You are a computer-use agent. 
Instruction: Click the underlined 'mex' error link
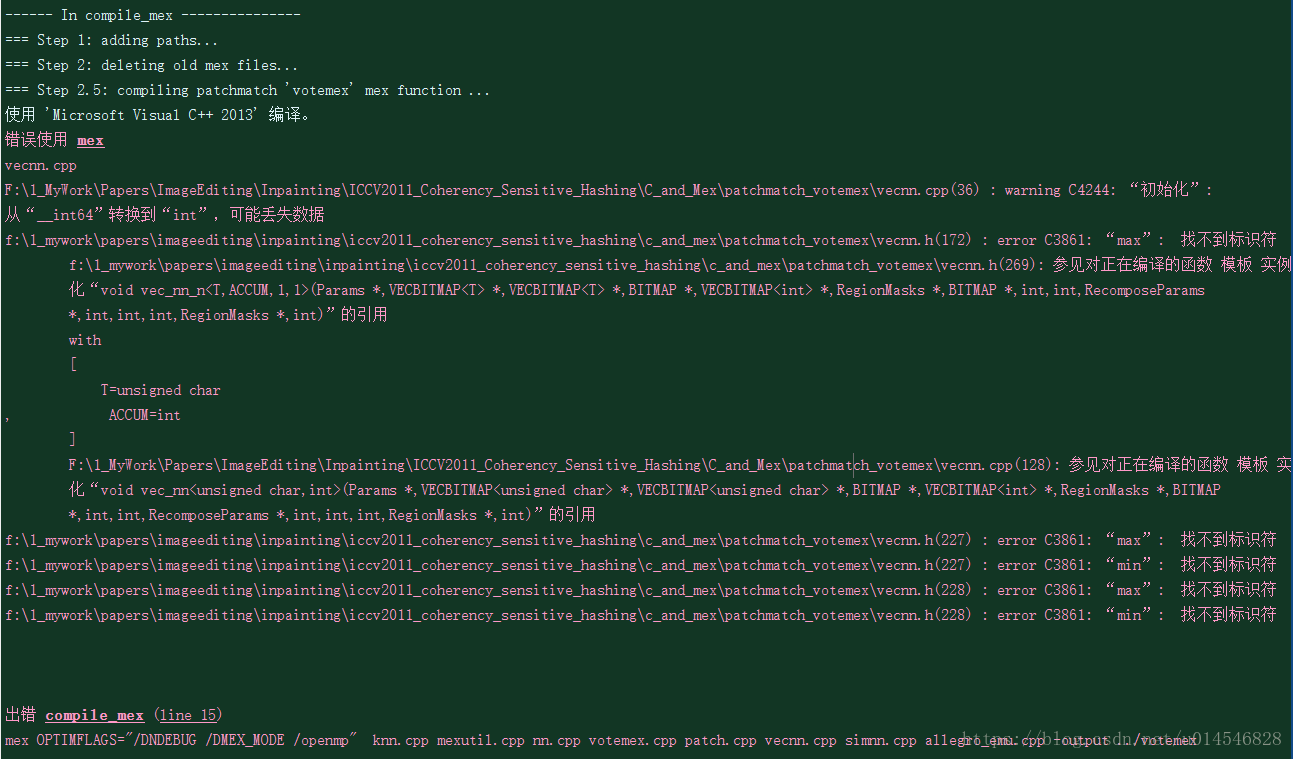90,141
